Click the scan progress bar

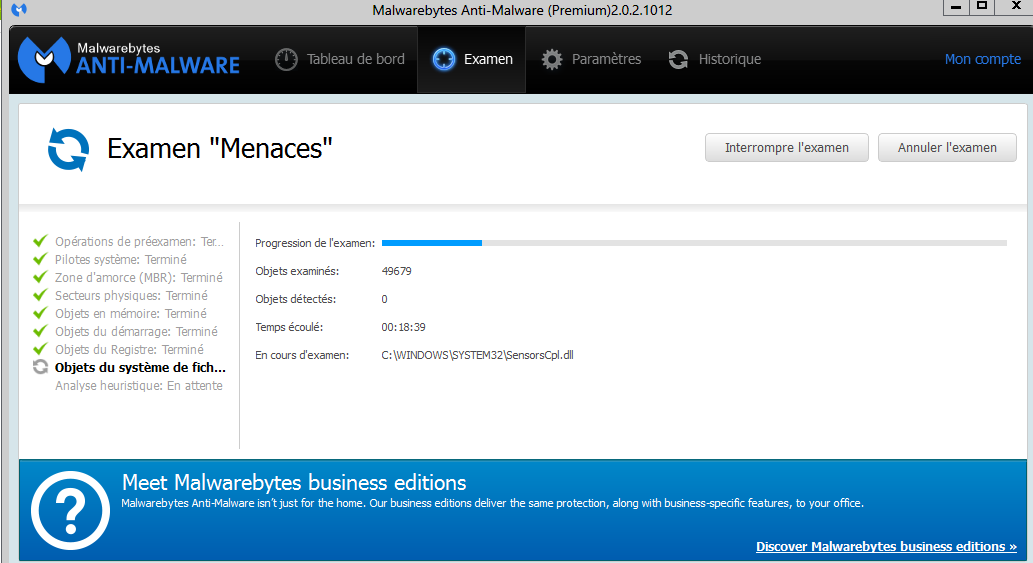pyautogui.click(x=694, y=243)
